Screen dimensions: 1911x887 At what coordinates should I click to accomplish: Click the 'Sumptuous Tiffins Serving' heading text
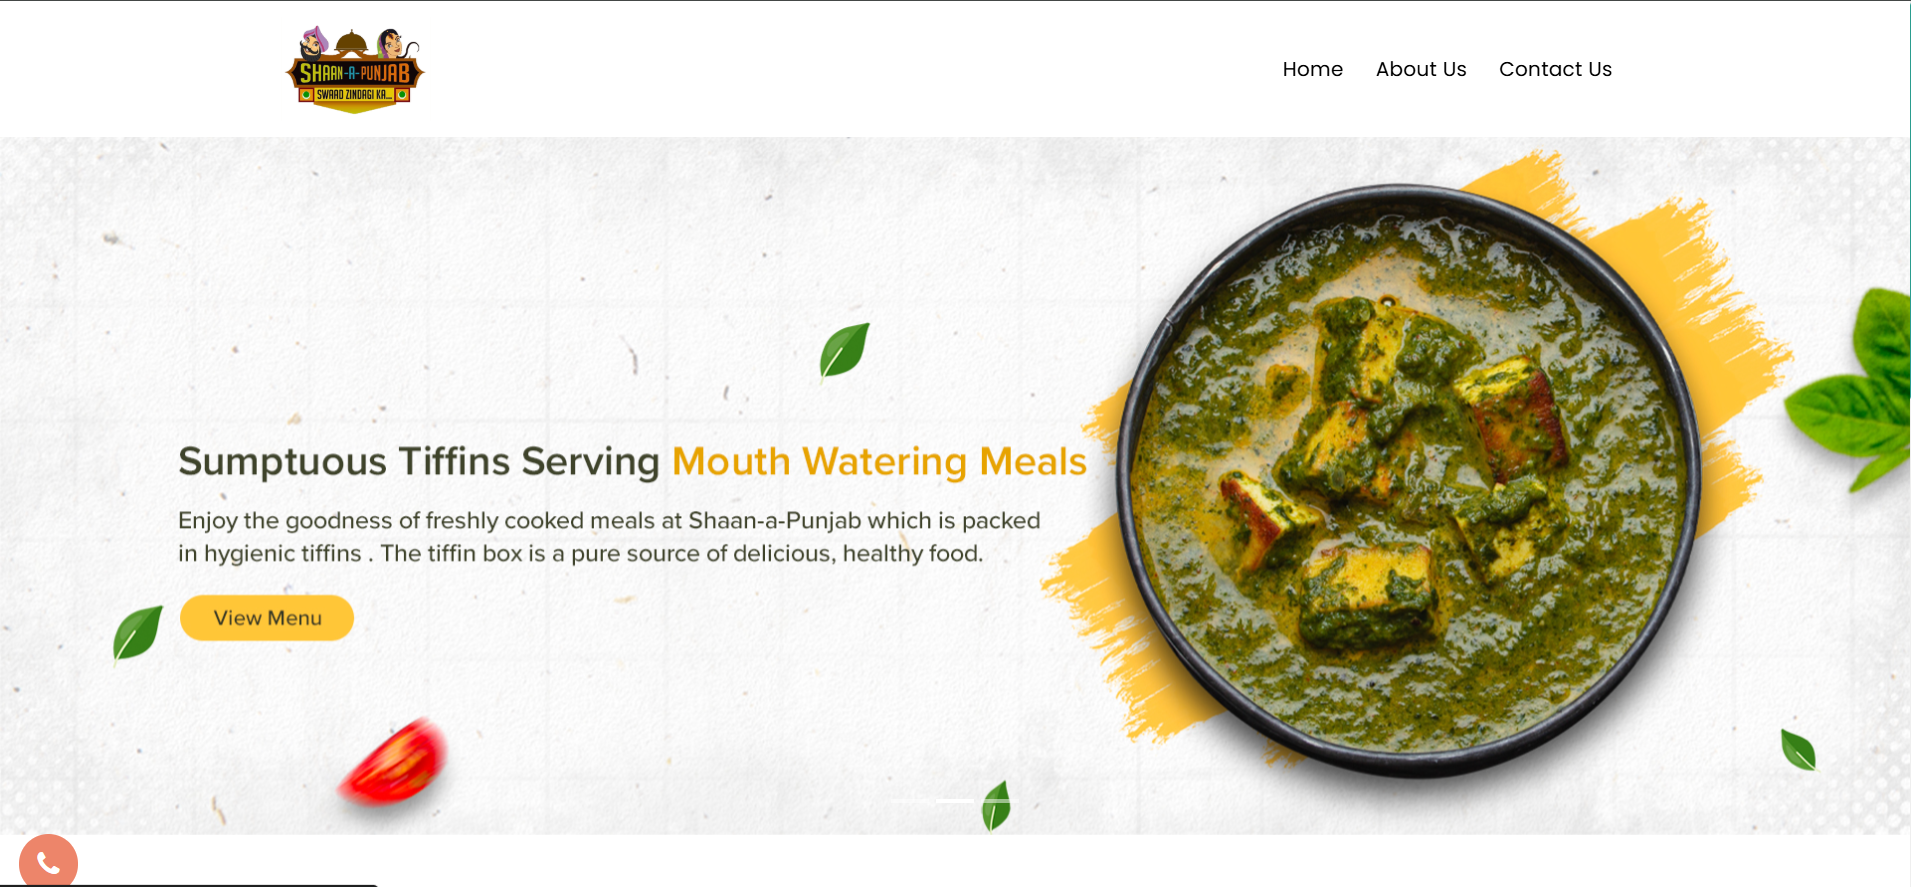pos(419,461)
